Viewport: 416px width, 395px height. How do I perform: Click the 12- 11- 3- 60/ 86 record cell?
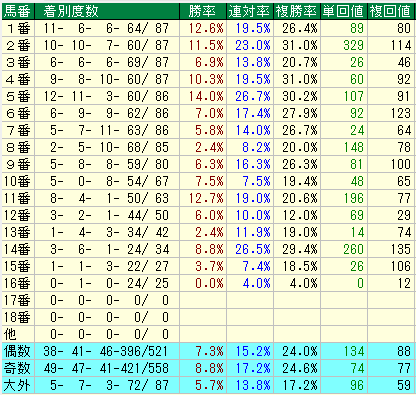106,96
